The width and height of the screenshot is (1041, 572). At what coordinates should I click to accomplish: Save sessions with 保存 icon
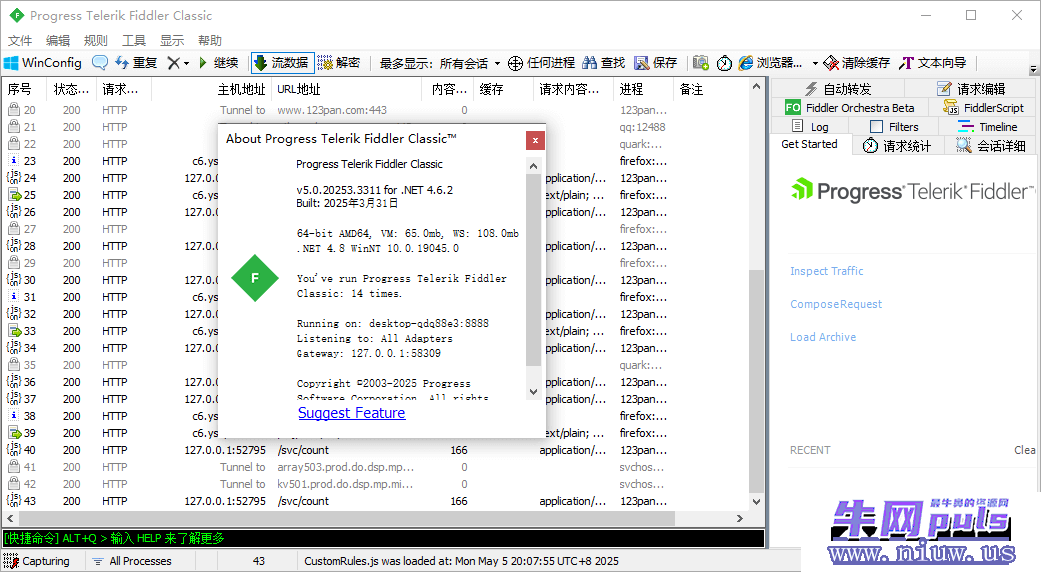click(x=656, y=63)
